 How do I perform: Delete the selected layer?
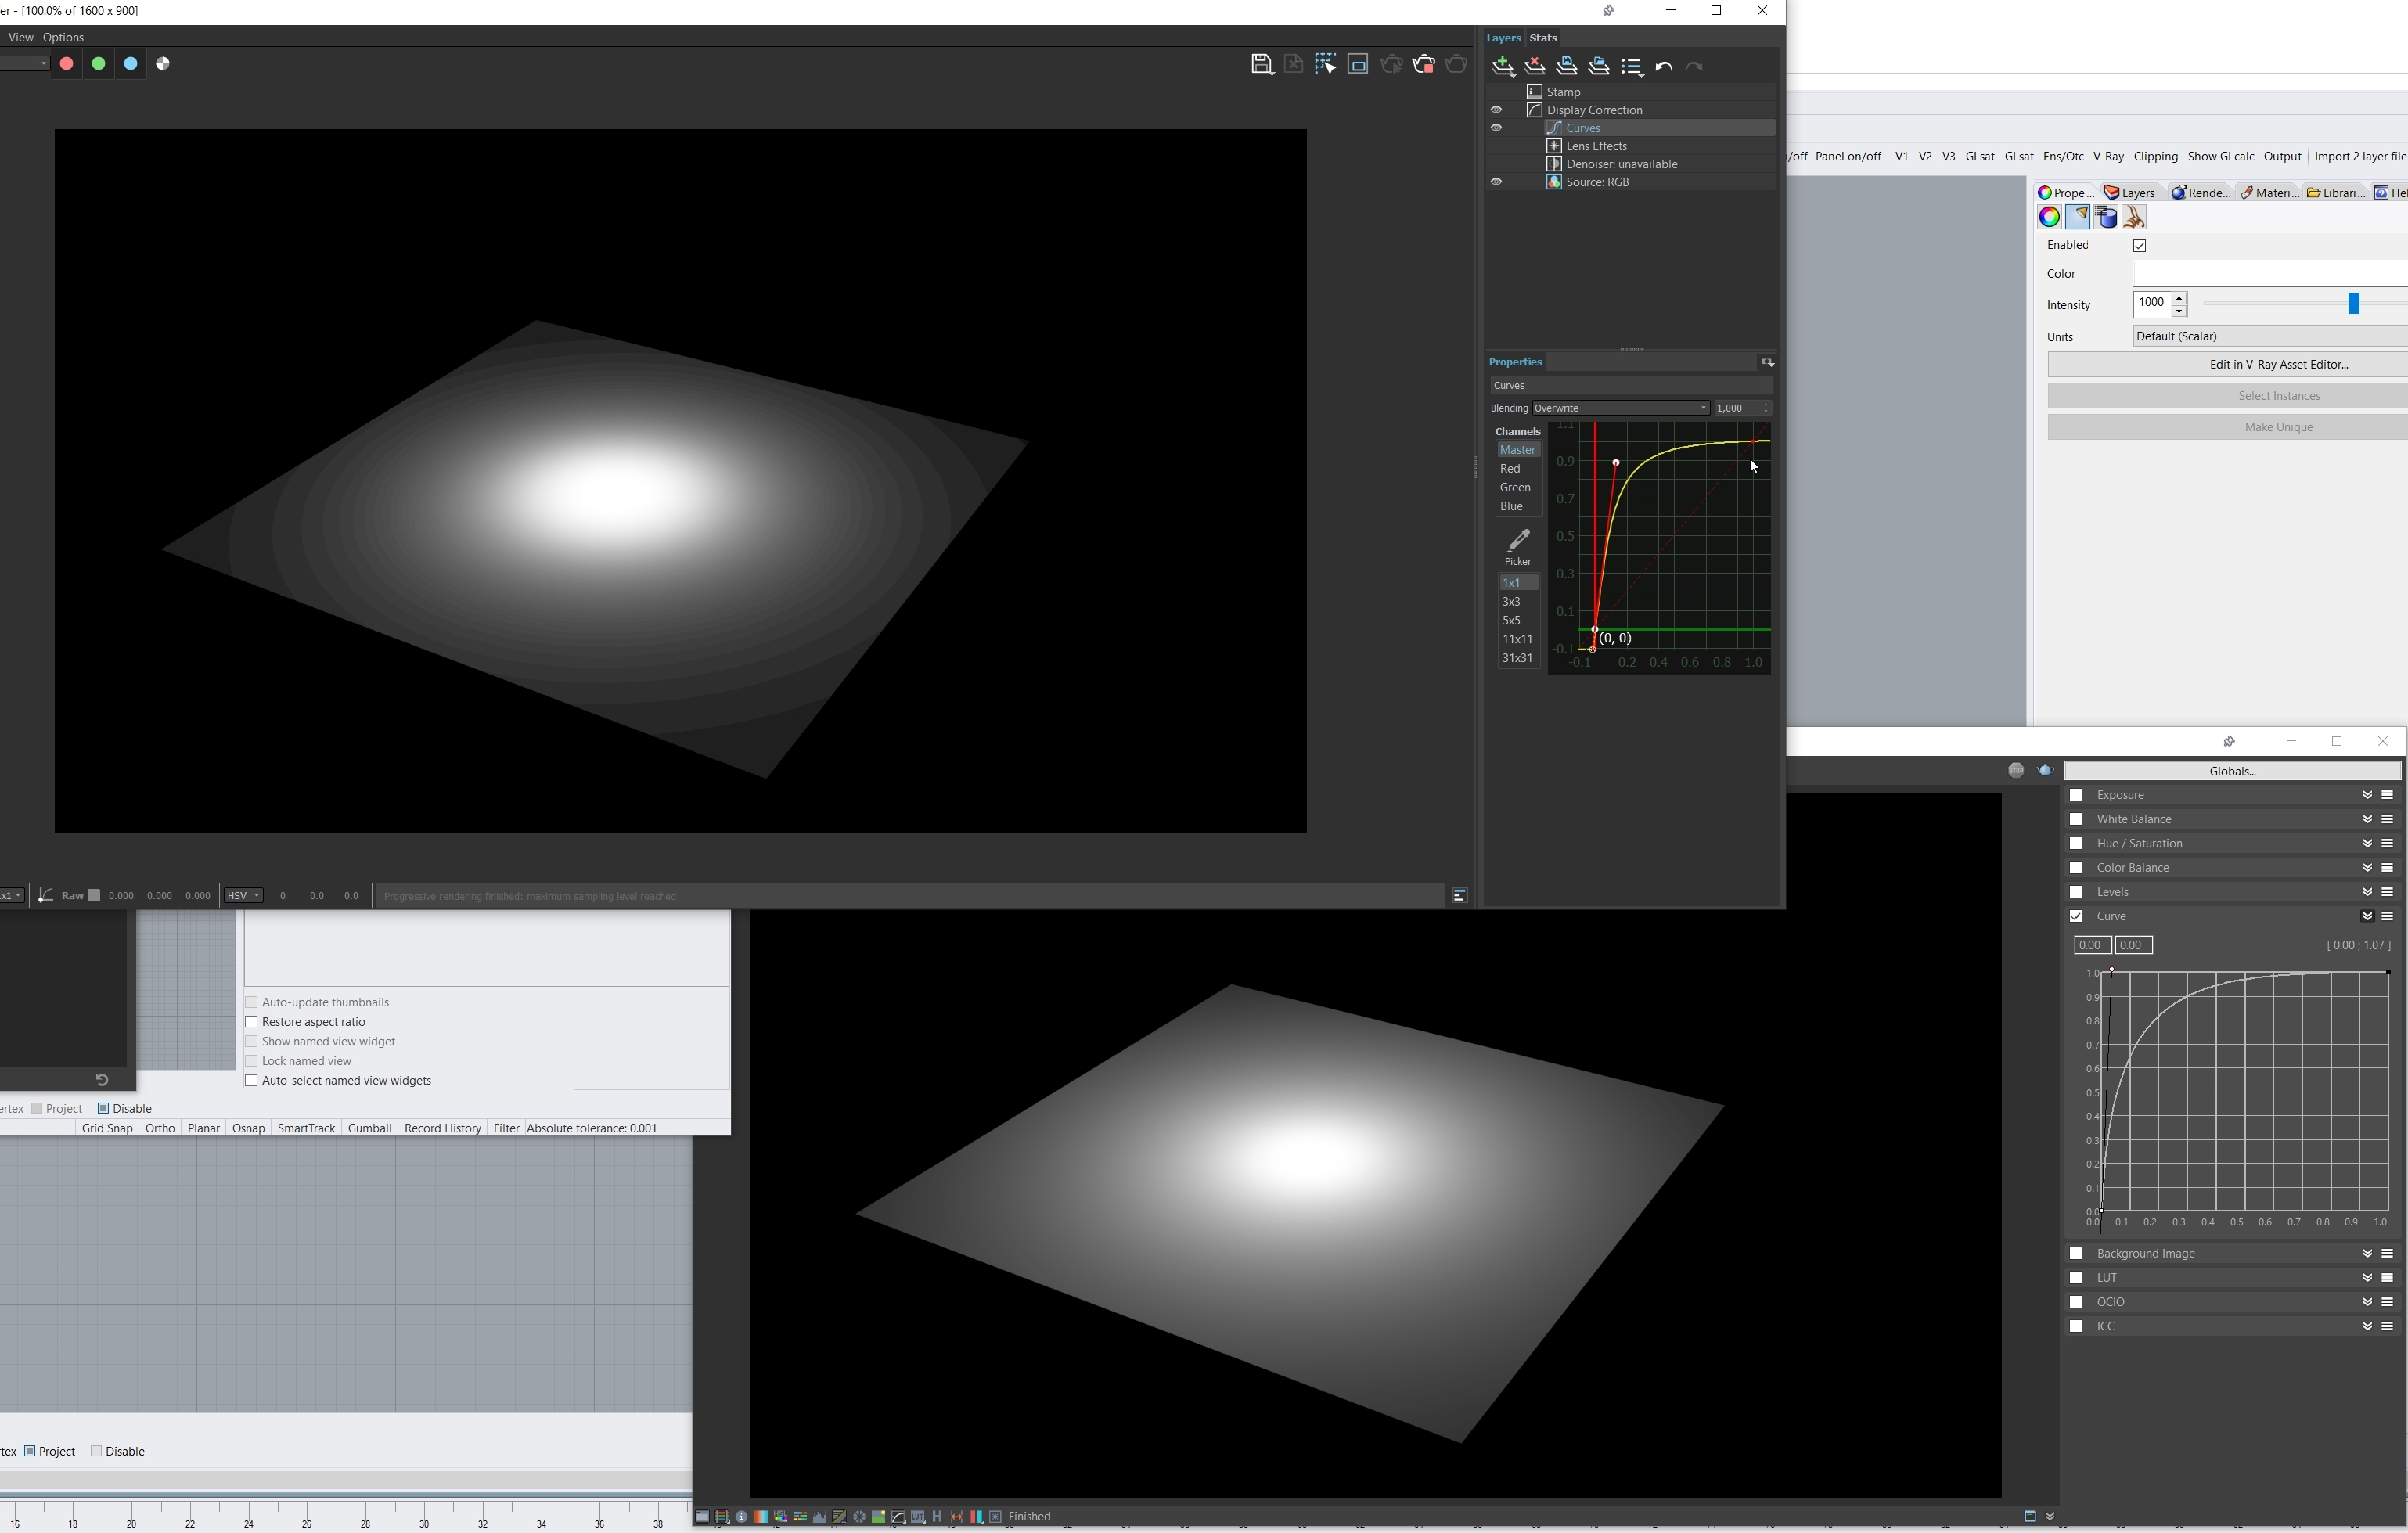click(1535, 67)
